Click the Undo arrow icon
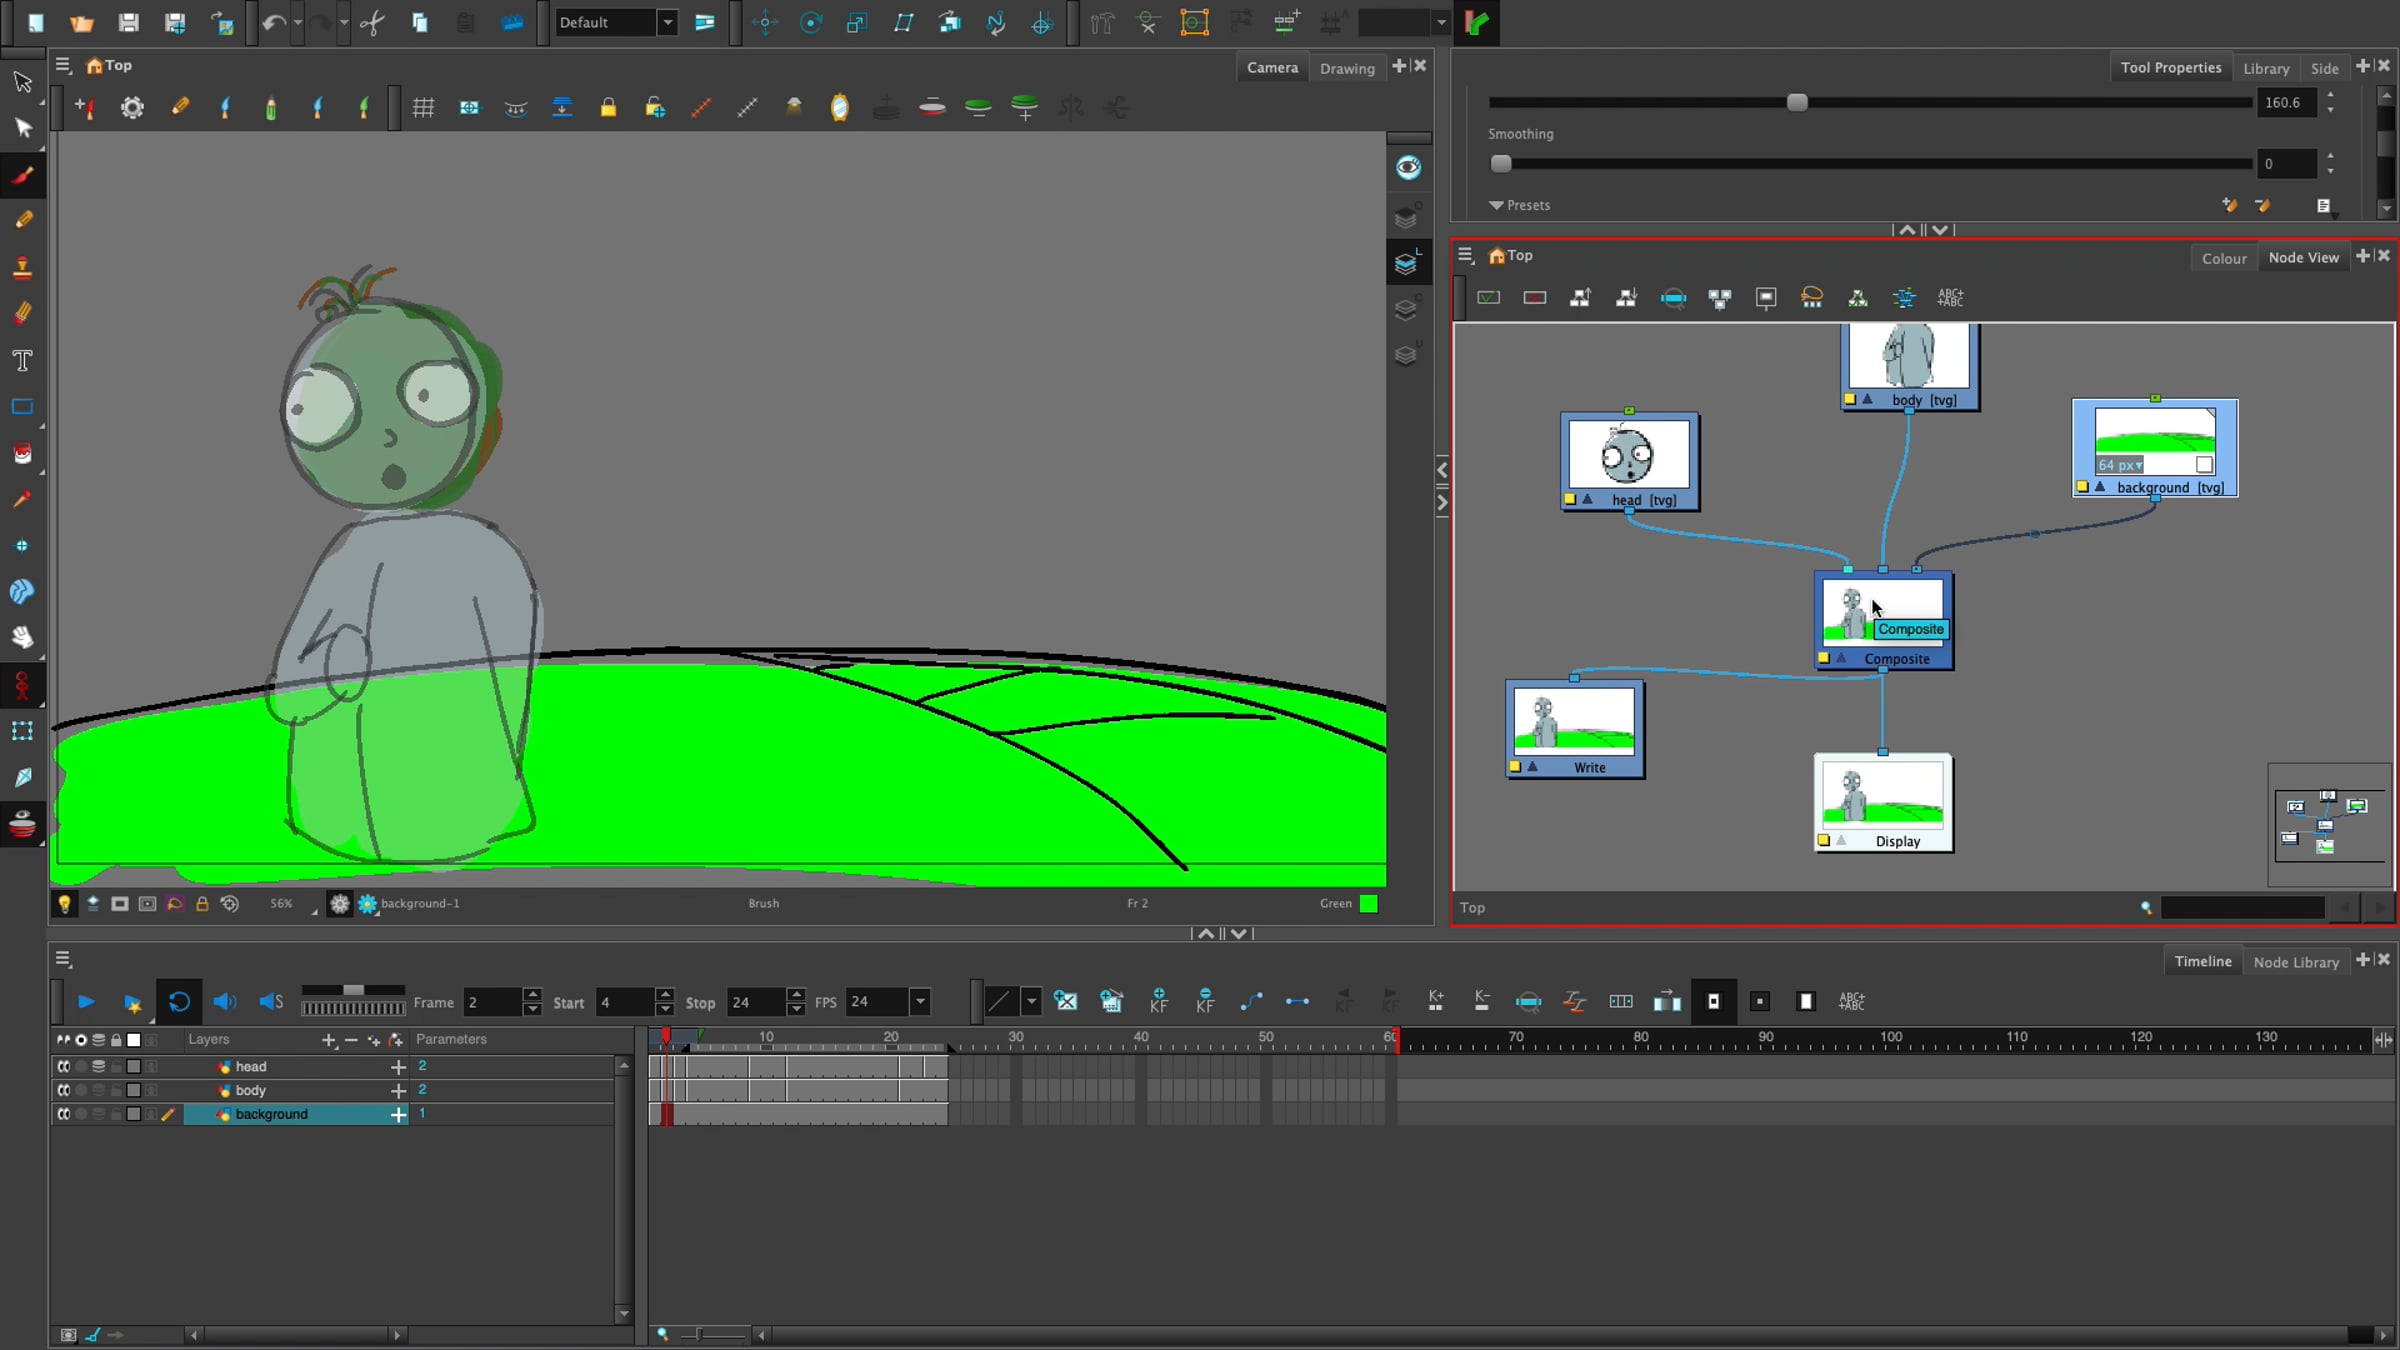The height and width of the screenshot is (1350, 2400). click(x=273, y=22)
